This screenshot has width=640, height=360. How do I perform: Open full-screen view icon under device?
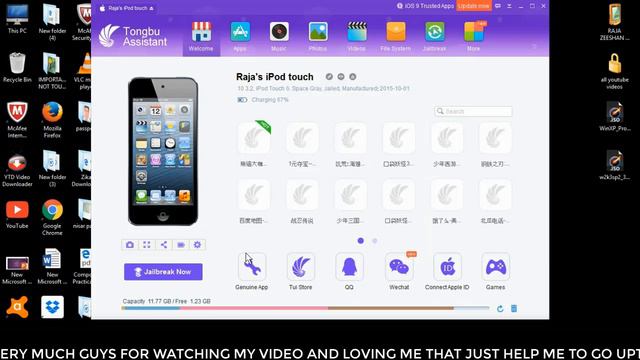coord(147,244)
